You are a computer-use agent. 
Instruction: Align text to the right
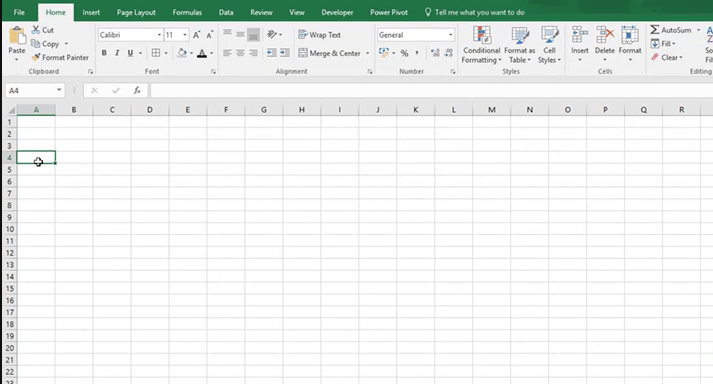click(253, 53)
